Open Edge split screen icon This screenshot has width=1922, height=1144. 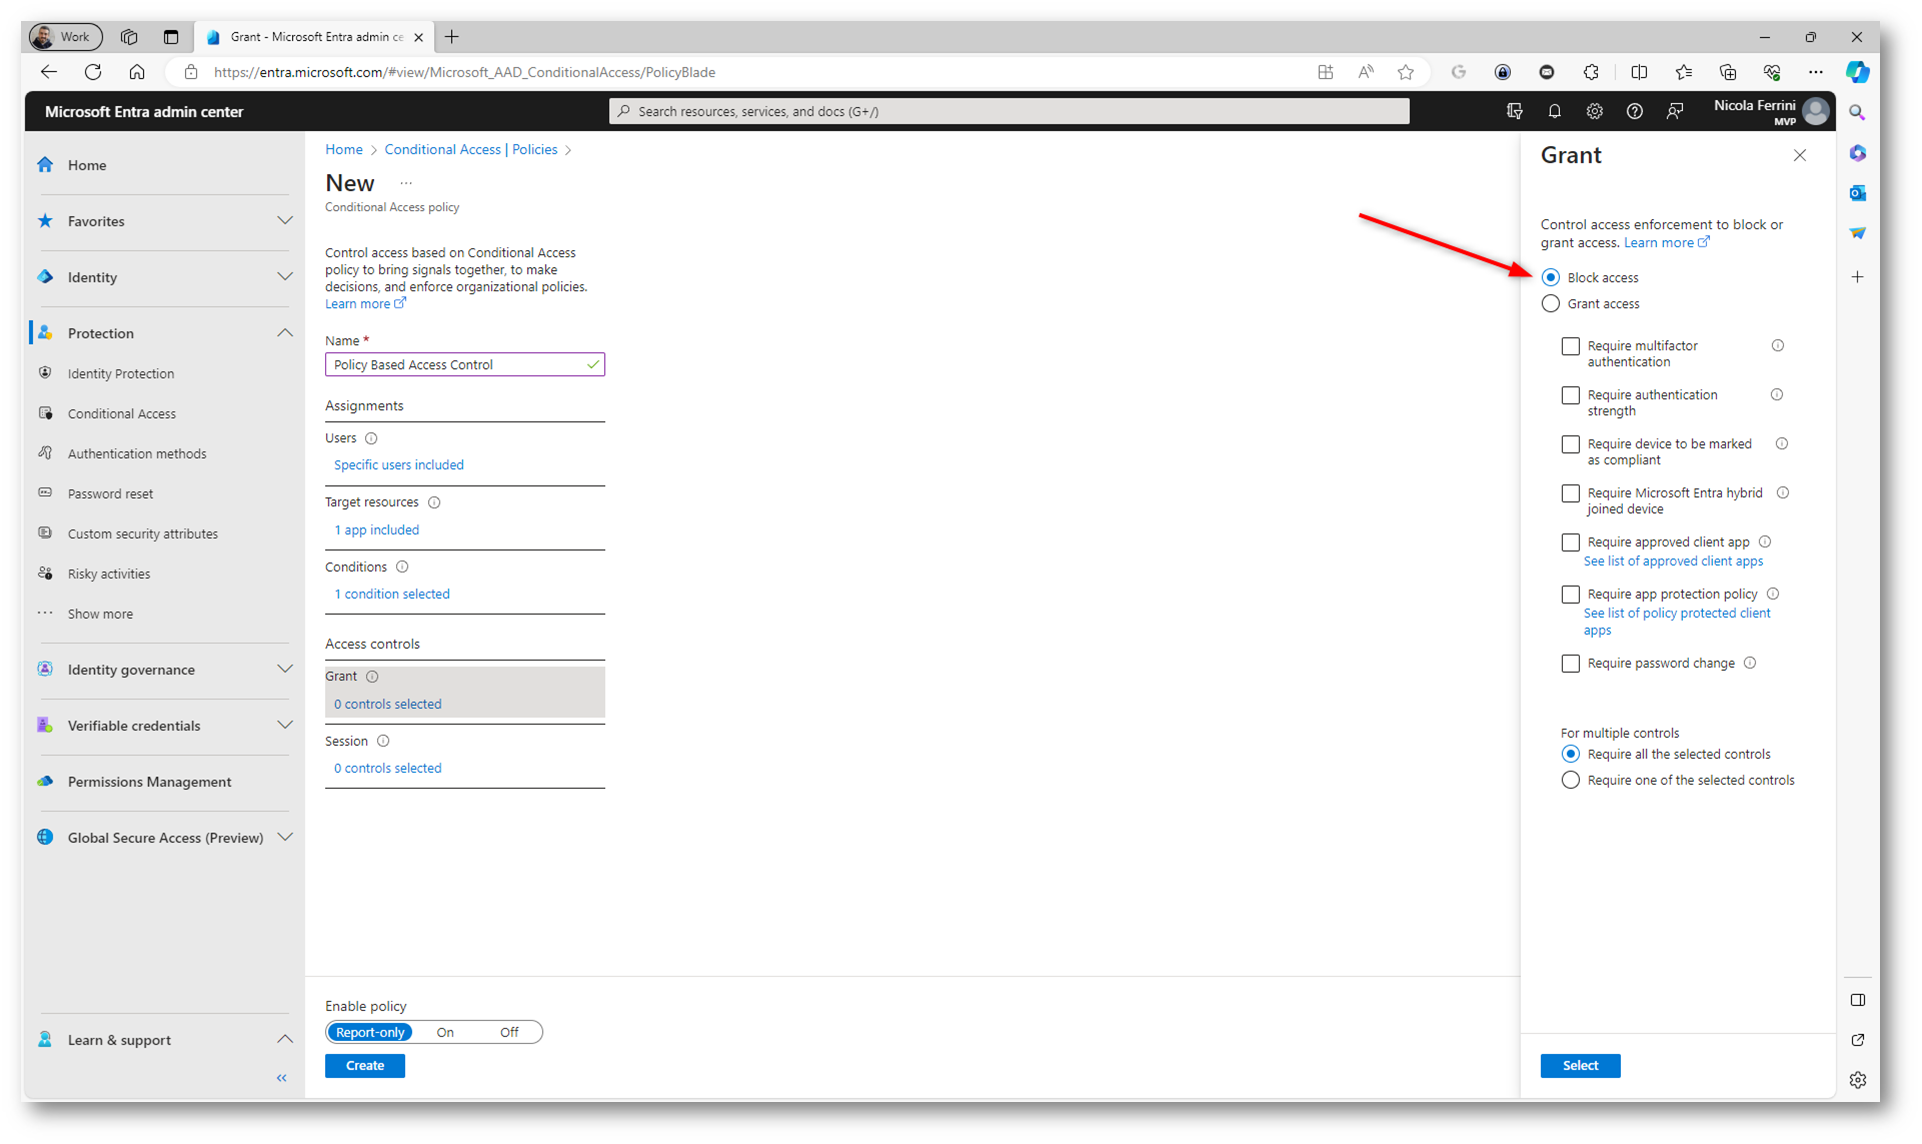coord(1638,72)
